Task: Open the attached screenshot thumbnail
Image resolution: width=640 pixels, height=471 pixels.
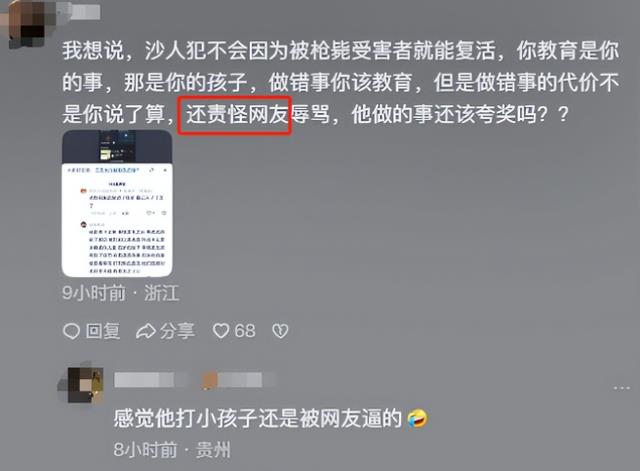Action: coord(117,203)
